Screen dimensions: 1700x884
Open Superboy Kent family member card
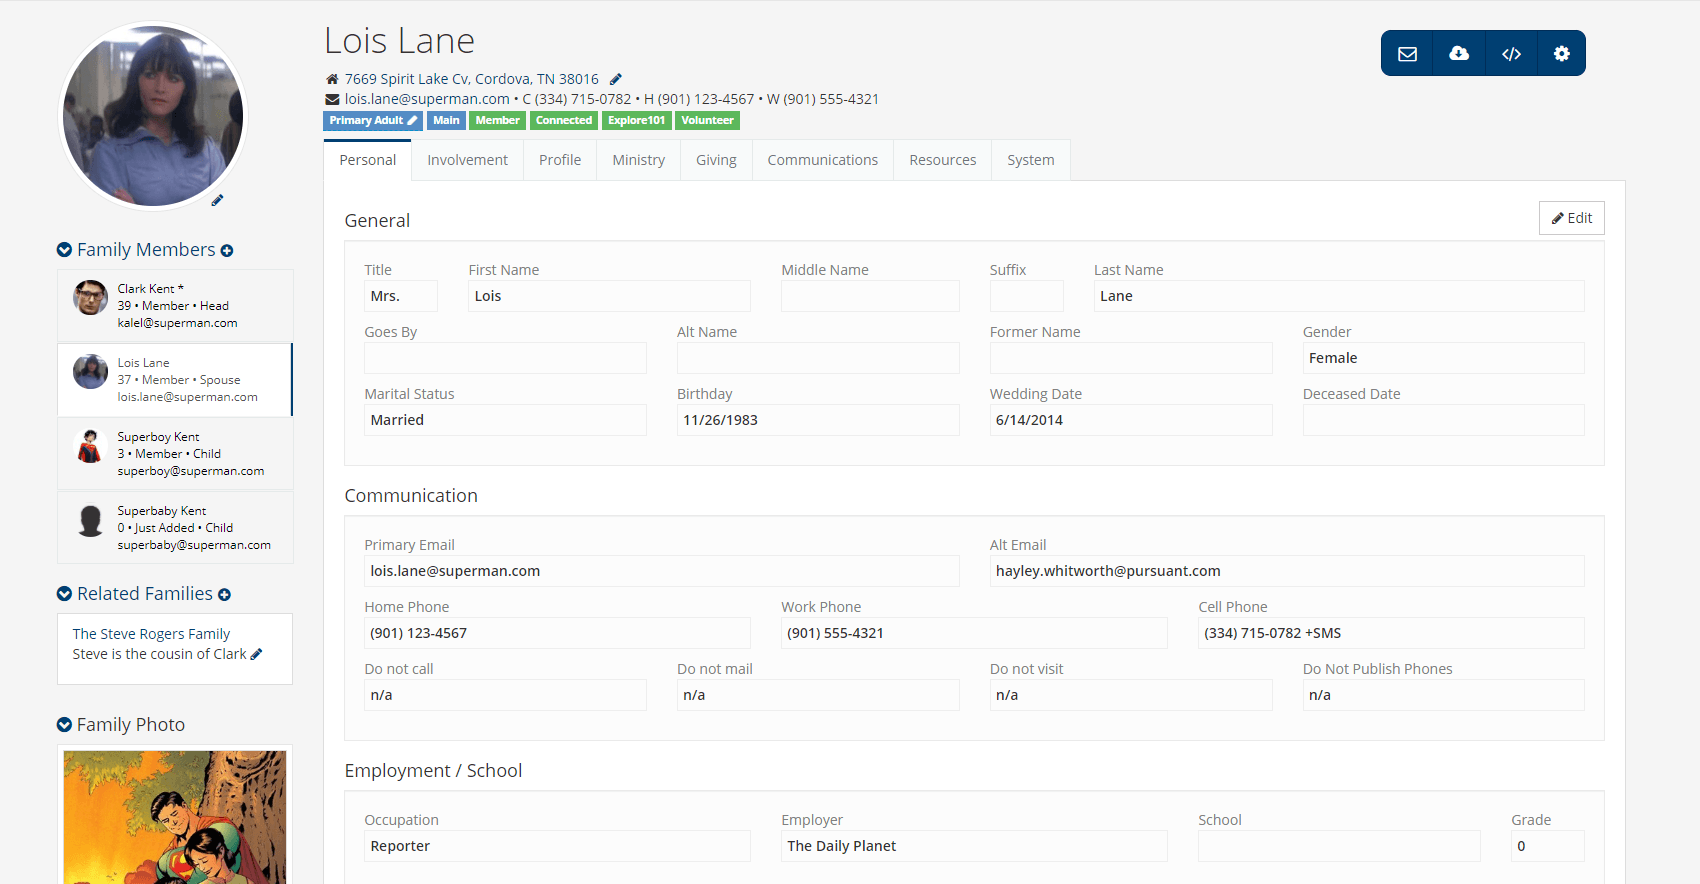click(x=175, y=454)
